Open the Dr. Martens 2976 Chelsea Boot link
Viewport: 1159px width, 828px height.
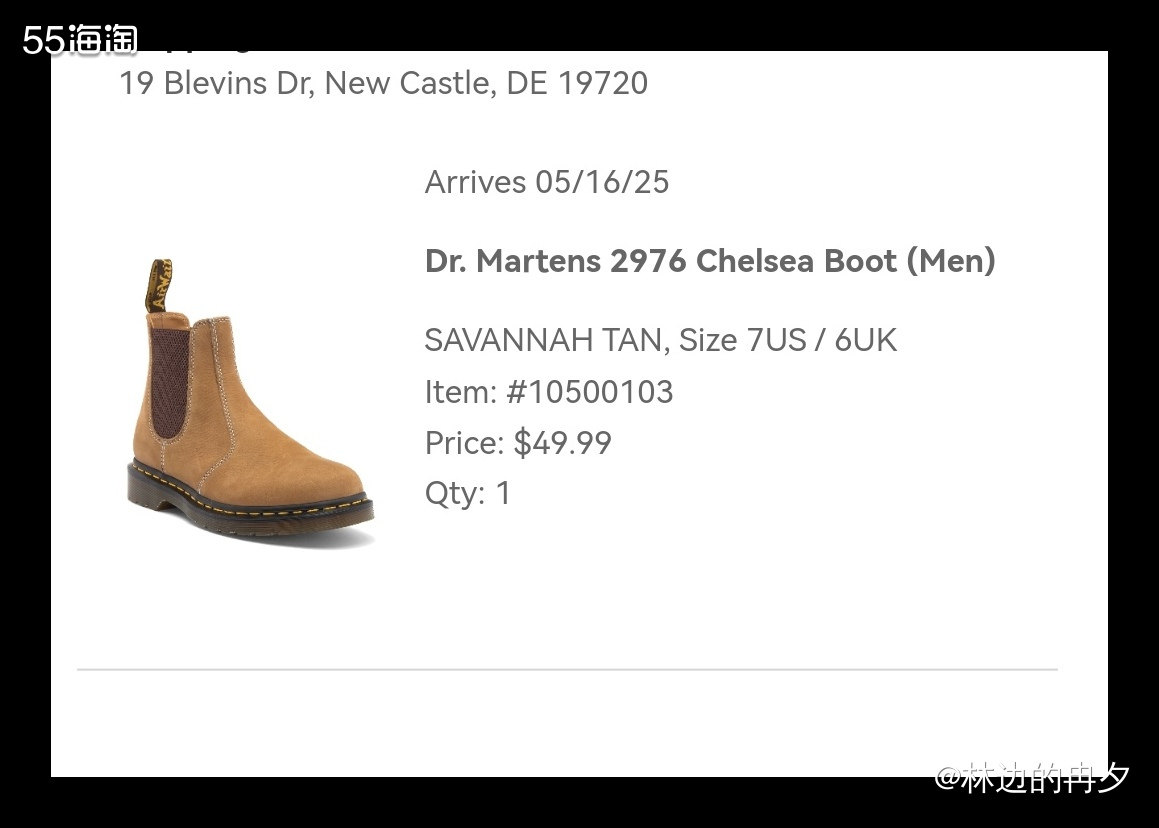pyautogui.click(x=709, y=261)
